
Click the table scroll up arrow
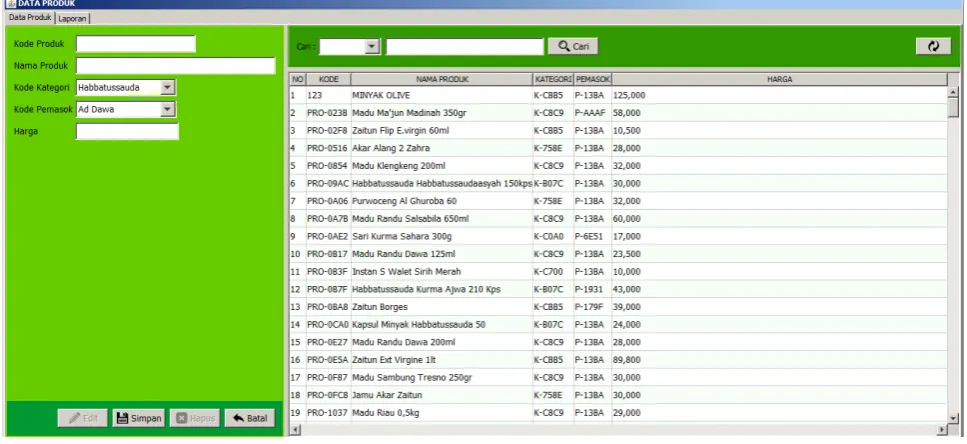[953, 93]
